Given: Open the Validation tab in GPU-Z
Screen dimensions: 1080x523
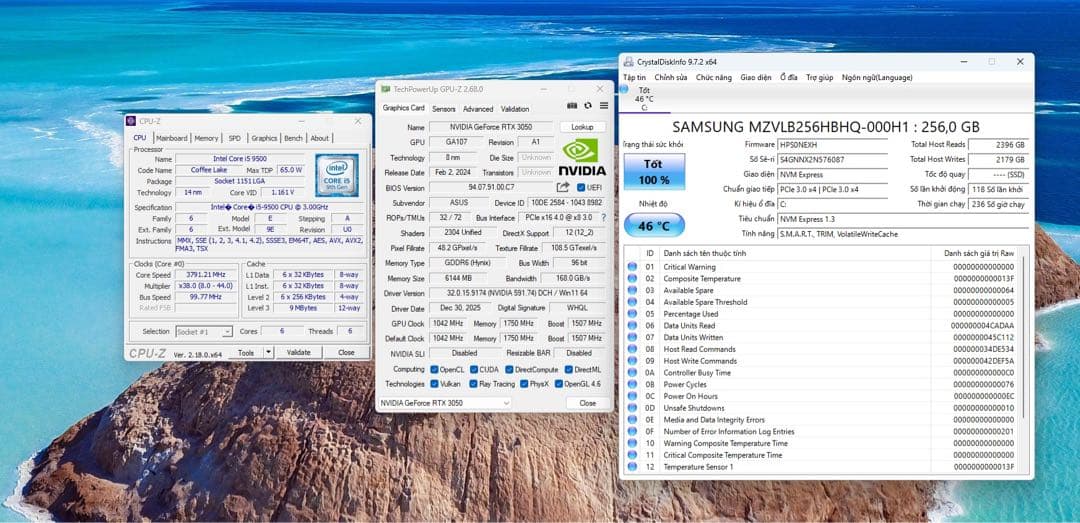Looking at the screenshot, I should (515, 109).
